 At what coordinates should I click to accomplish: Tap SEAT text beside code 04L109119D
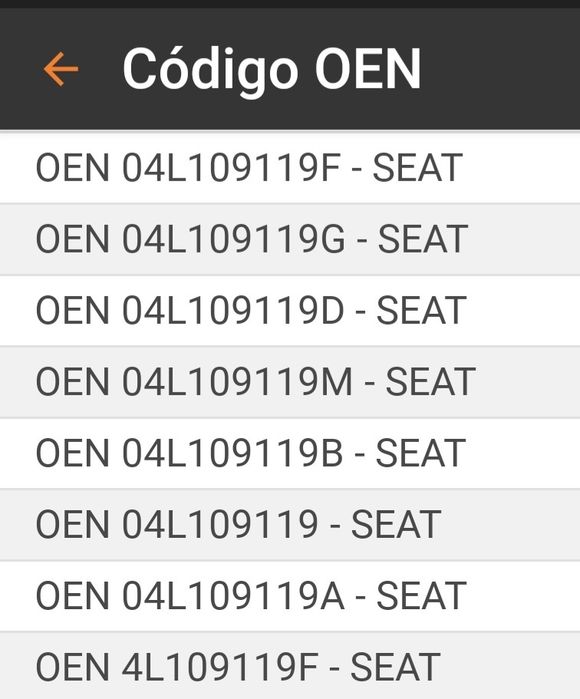coord(422,311)
